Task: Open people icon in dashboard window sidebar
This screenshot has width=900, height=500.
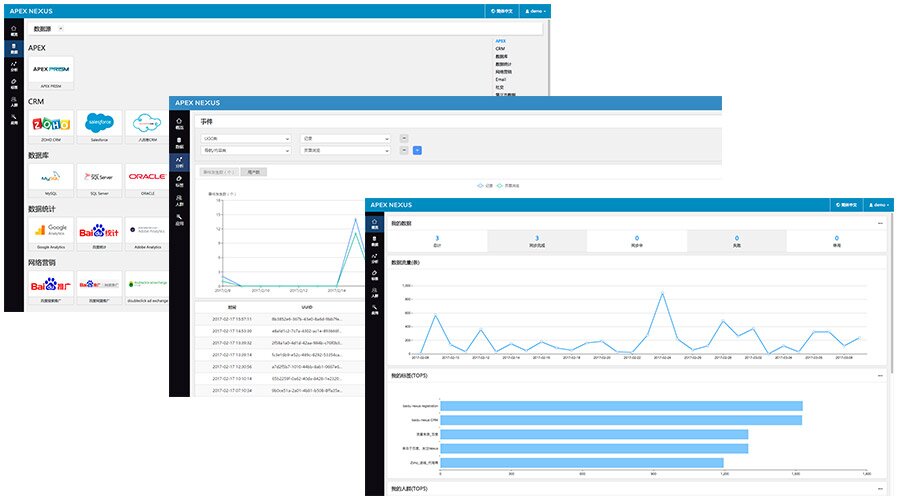Action: [375, 292]
